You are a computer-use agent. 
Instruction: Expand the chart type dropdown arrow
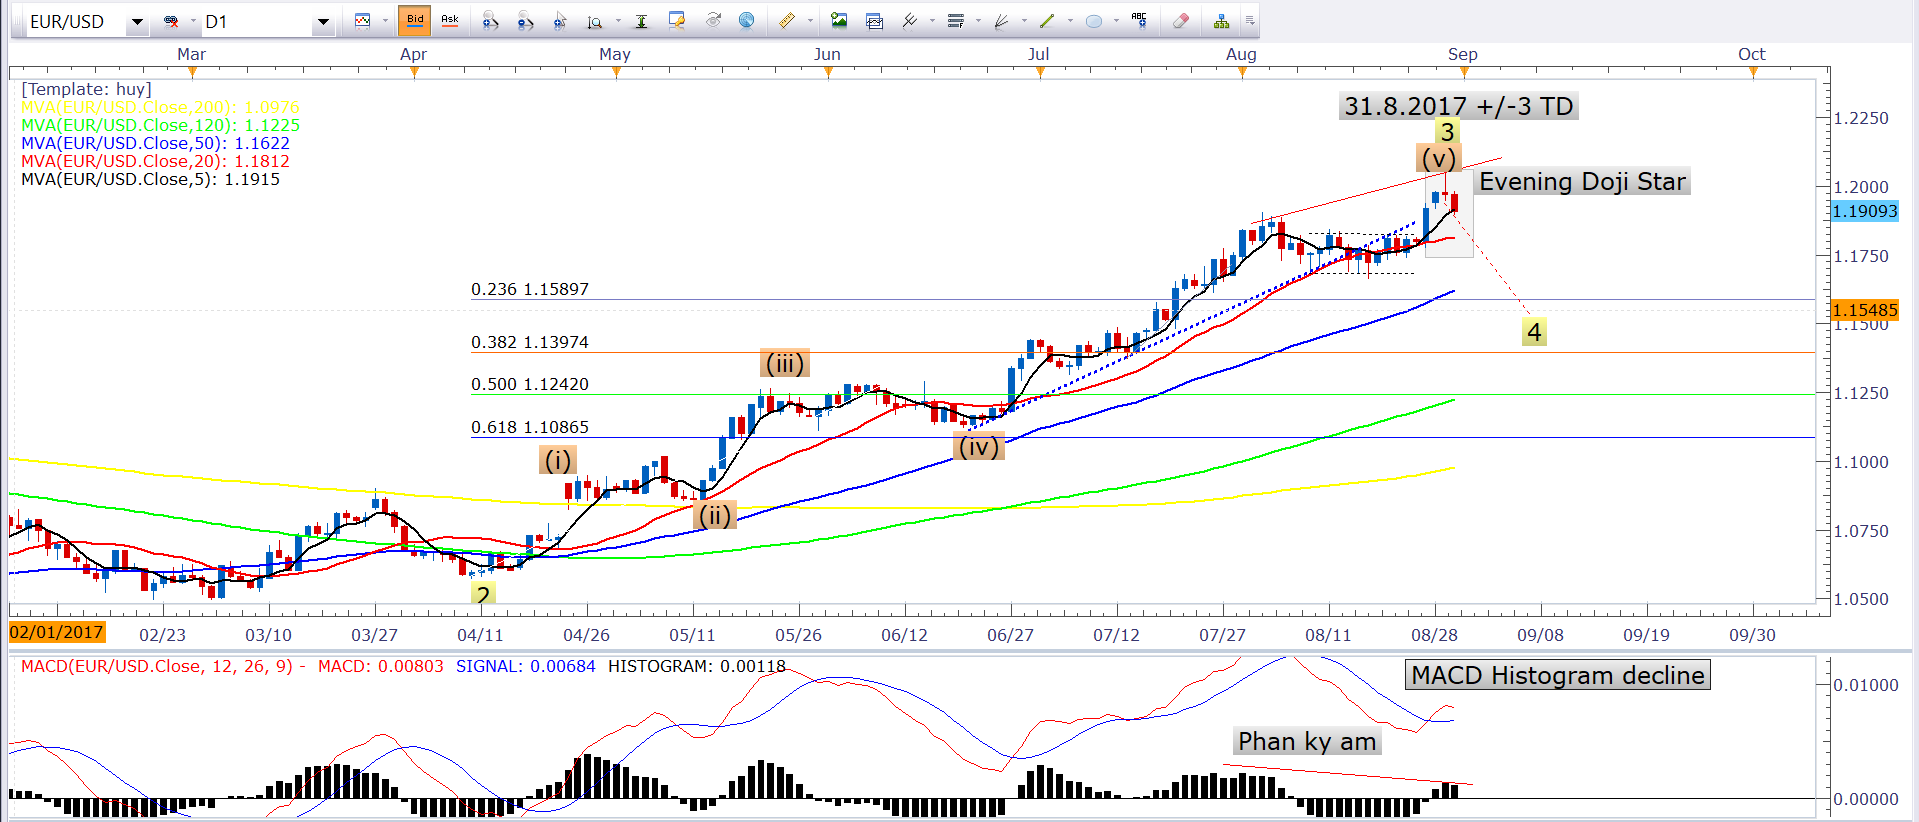pyautogui.click(x=384, y=21)
